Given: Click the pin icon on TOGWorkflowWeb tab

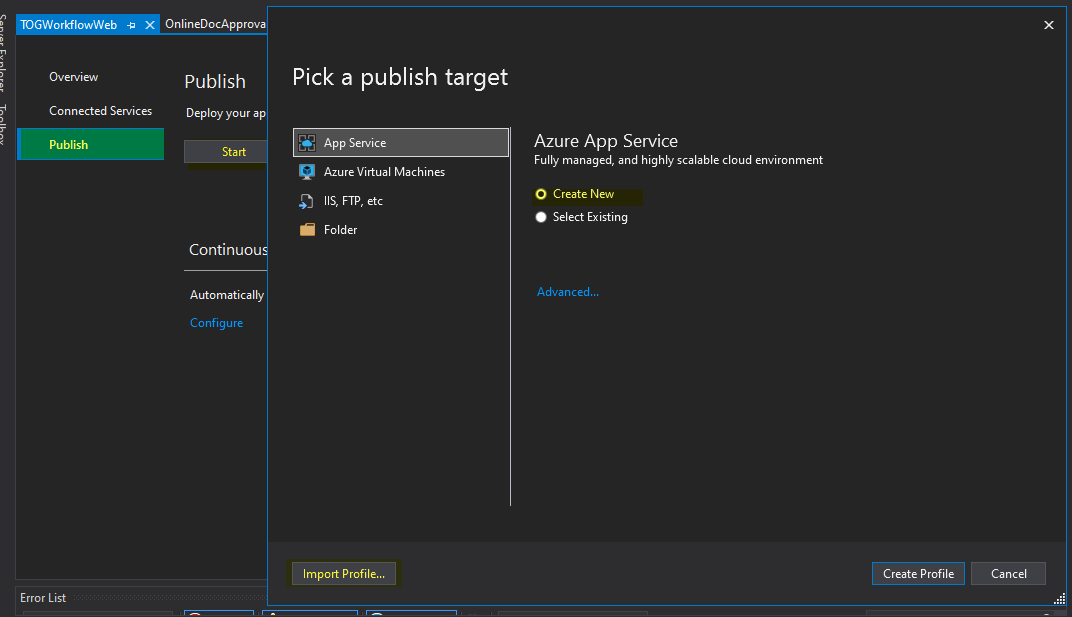Looking at the screenshot, I should click(132, 25).
